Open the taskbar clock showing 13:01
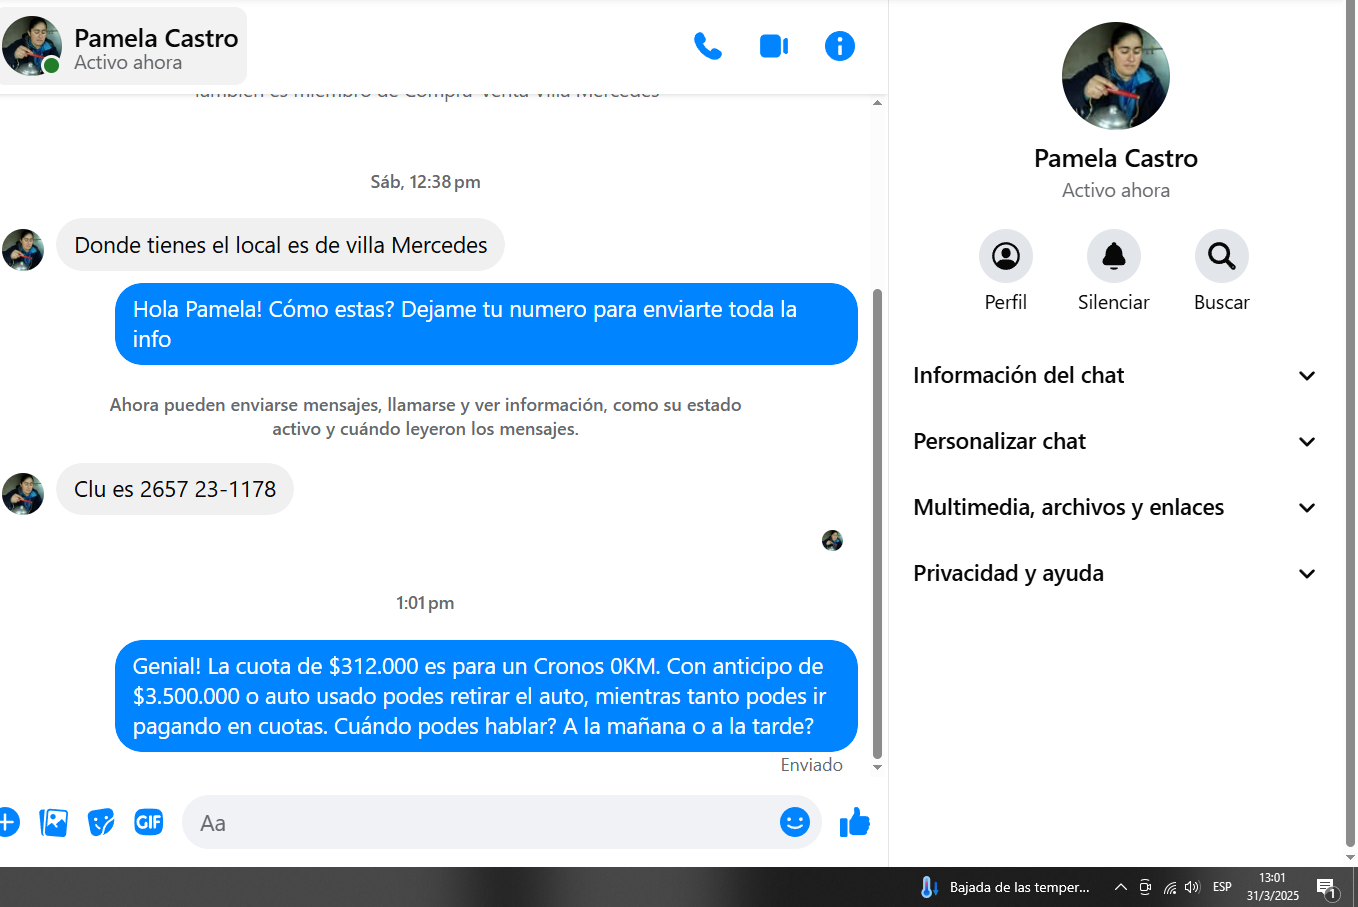Viewport: 1358px width, 907px height. 1273,887
